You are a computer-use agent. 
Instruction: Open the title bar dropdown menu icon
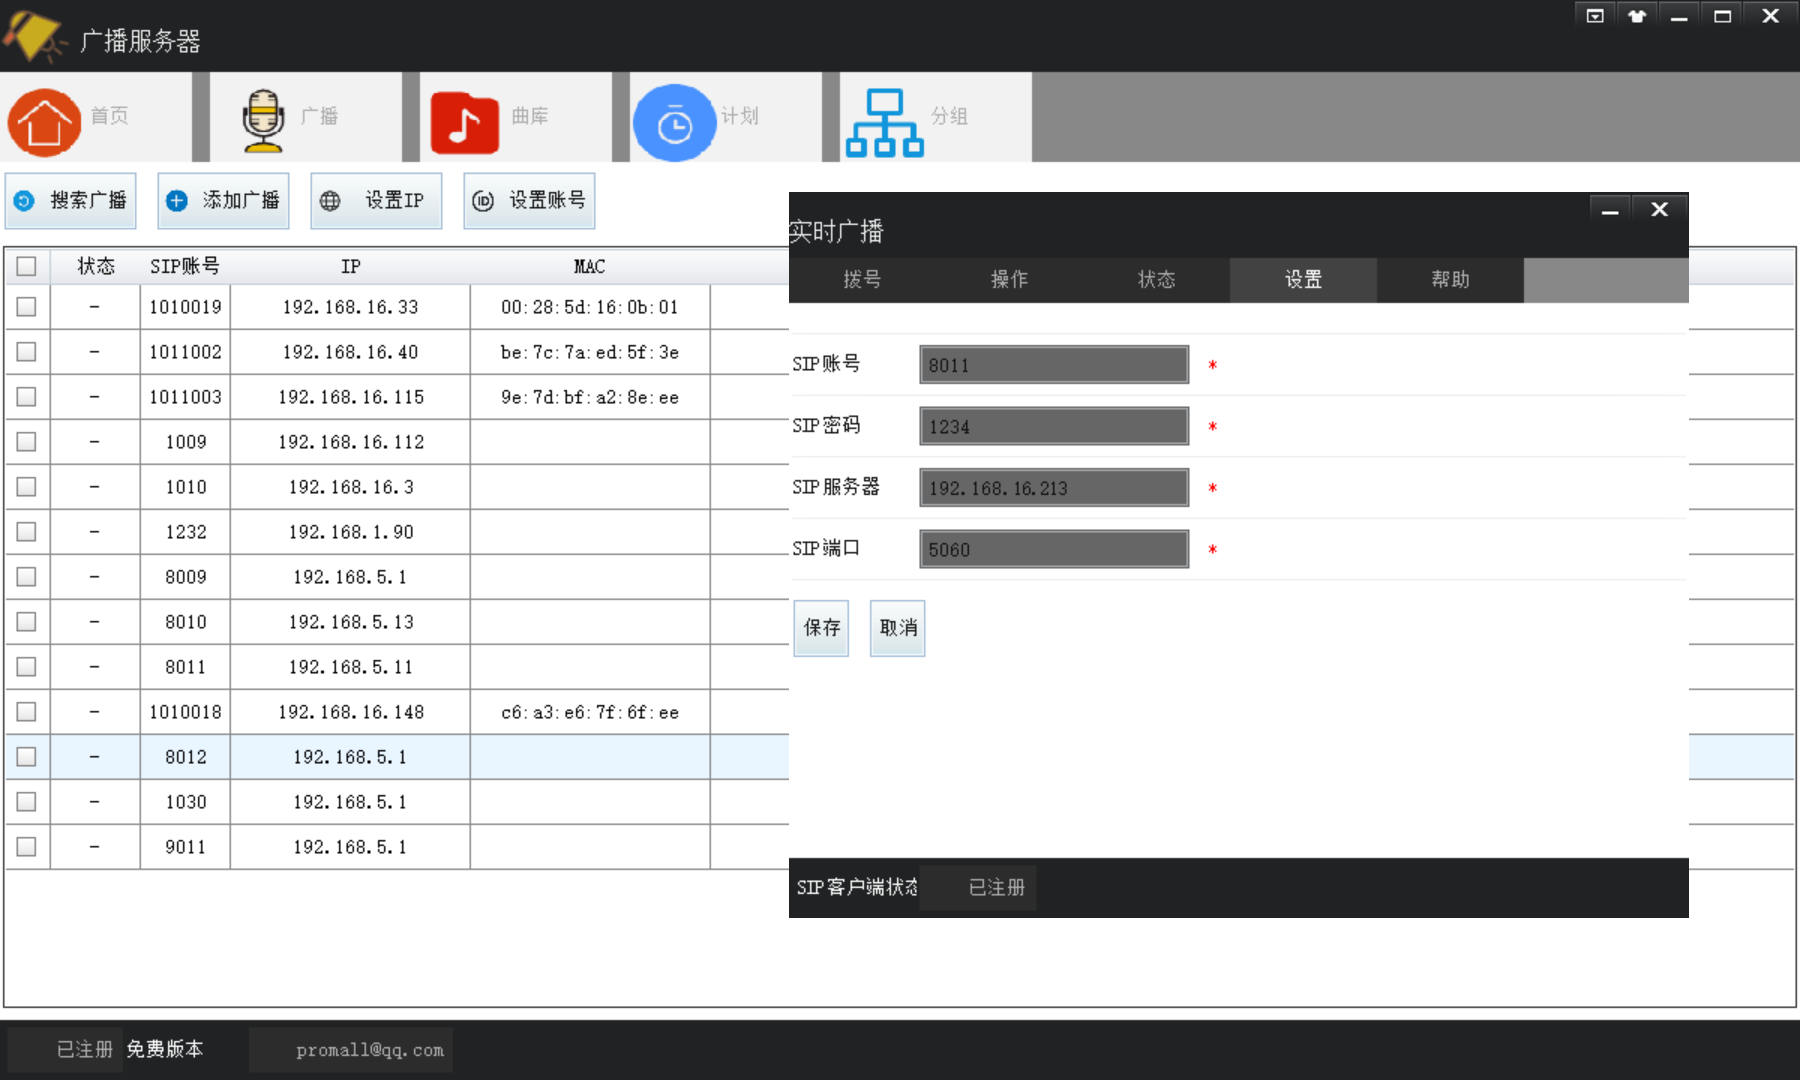(x=1595, y=16)
